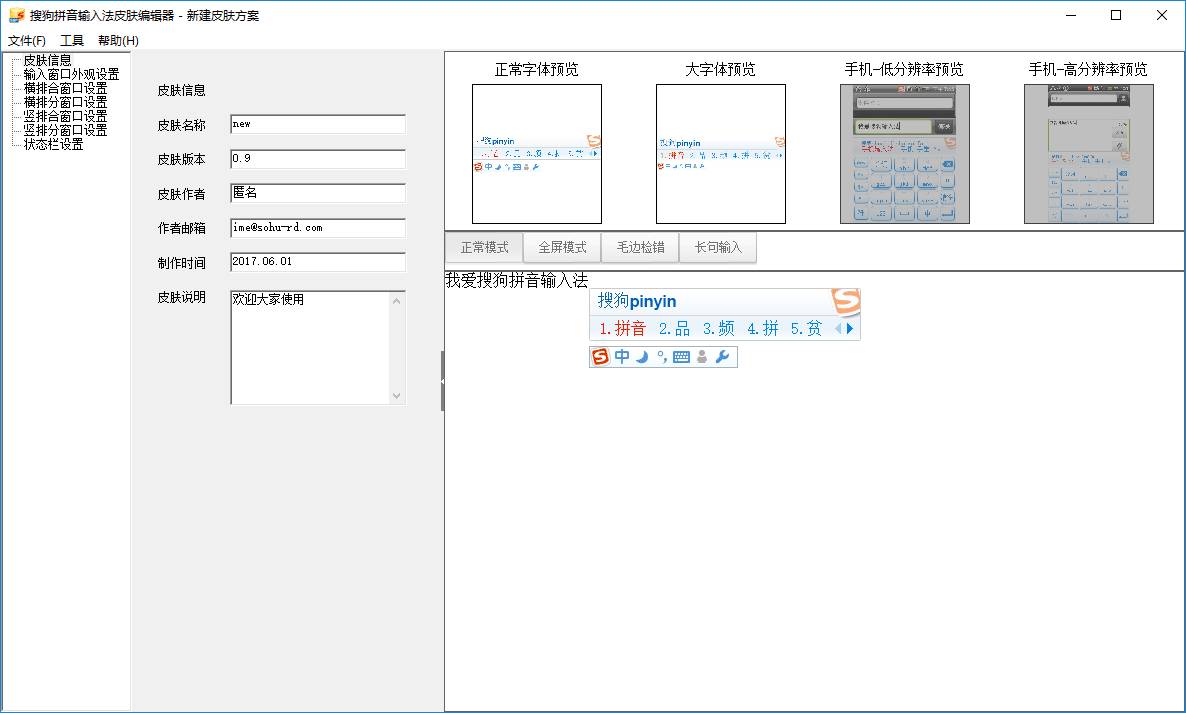Click the Sogou logo in the candidate window corner
The width and height of the screenshot is (1186, 713).
click(x=846, y=301)
